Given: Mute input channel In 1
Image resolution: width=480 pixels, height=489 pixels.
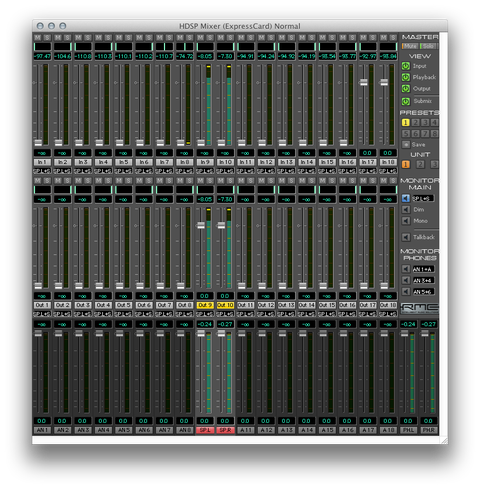Looking at the screenshot, I should point(37,37).
